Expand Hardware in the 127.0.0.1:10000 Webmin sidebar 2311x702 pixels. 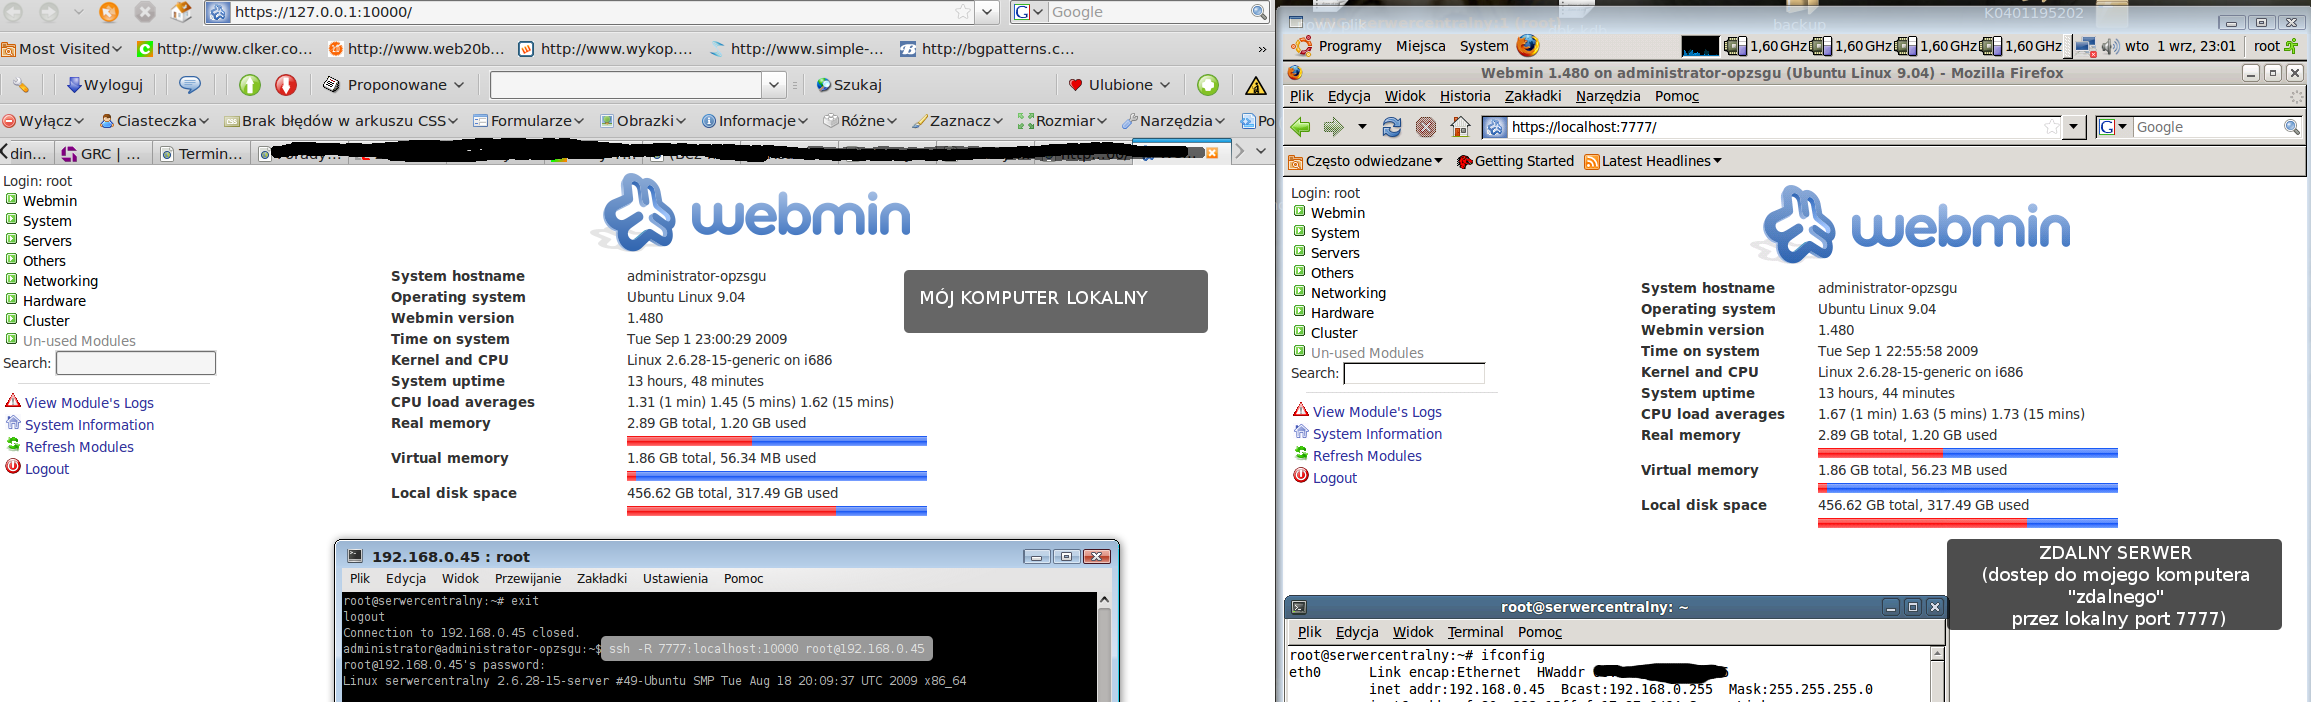click(54, 301)
